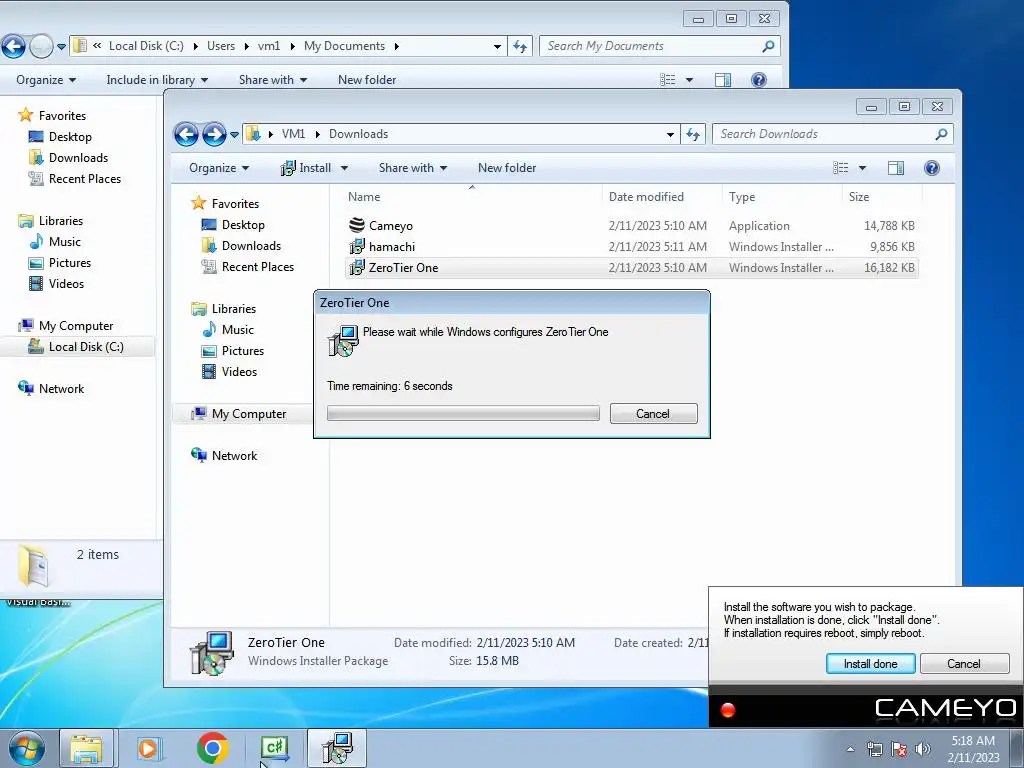Screen dimensions: 1024x768
Task: Open the volume control in system tray
Action: (x=923, y=749)
